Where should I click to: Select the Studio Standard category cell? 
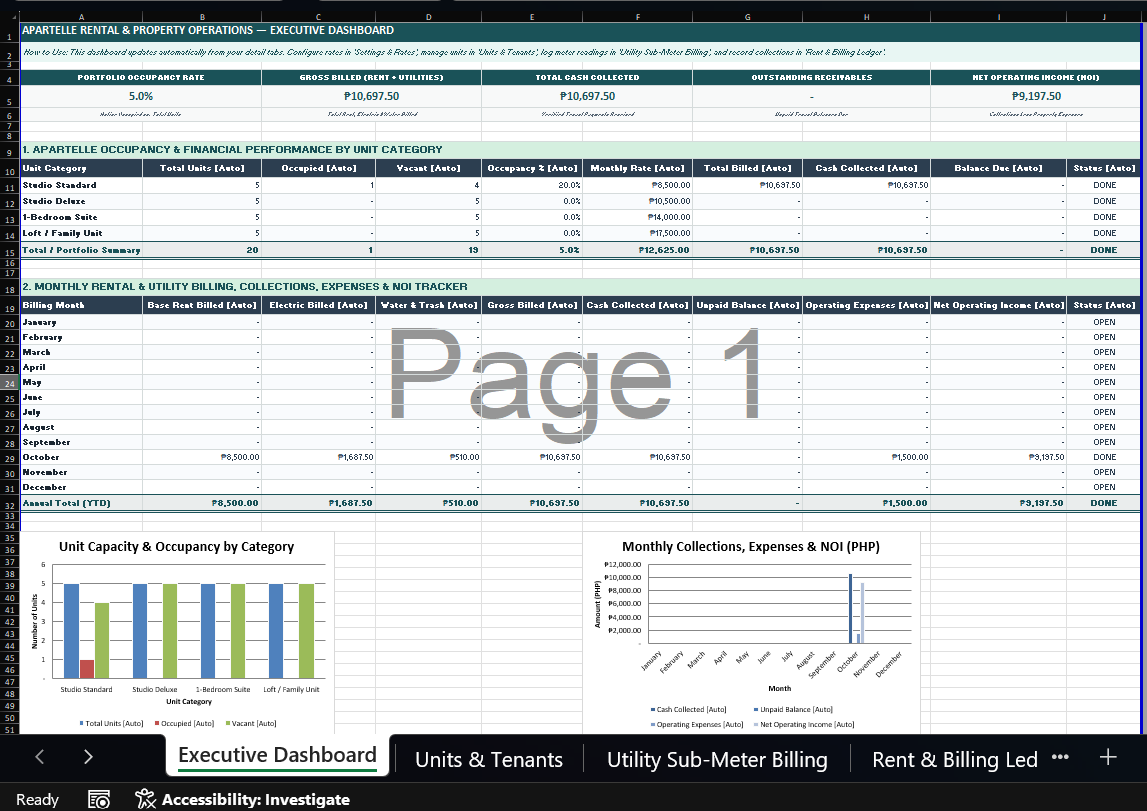(81, 185)
